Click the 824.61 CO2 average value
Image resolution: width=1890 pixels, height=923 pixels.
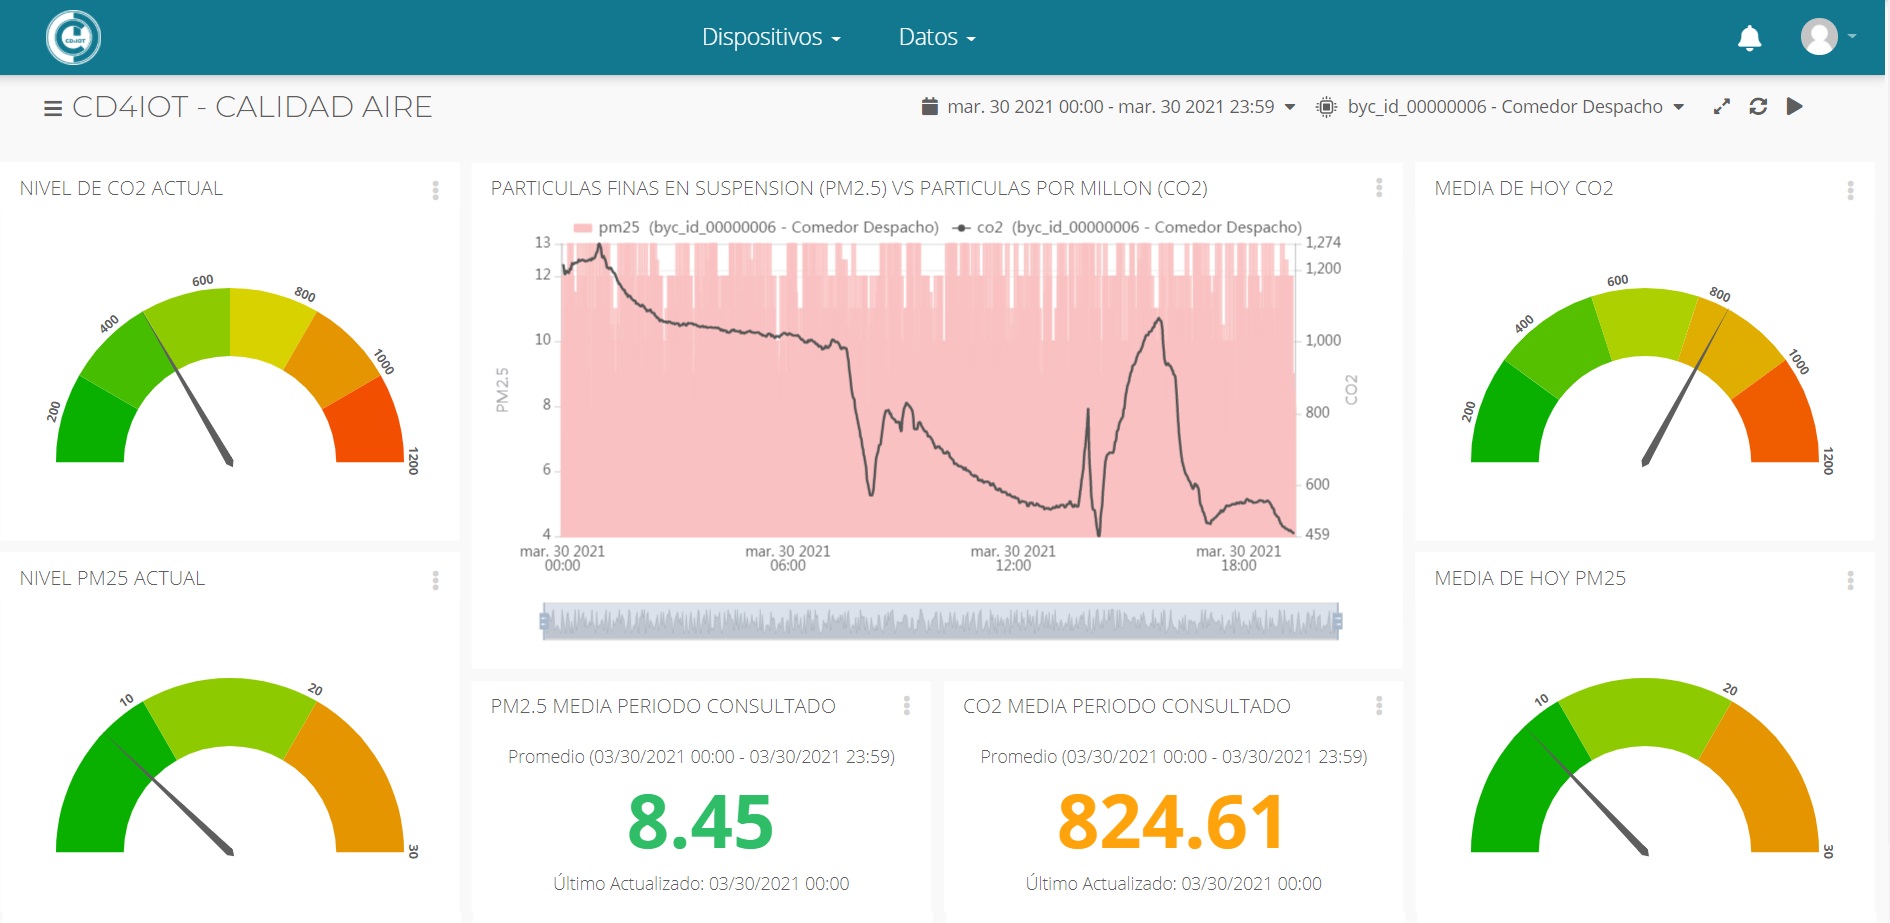coord(1172,822)
